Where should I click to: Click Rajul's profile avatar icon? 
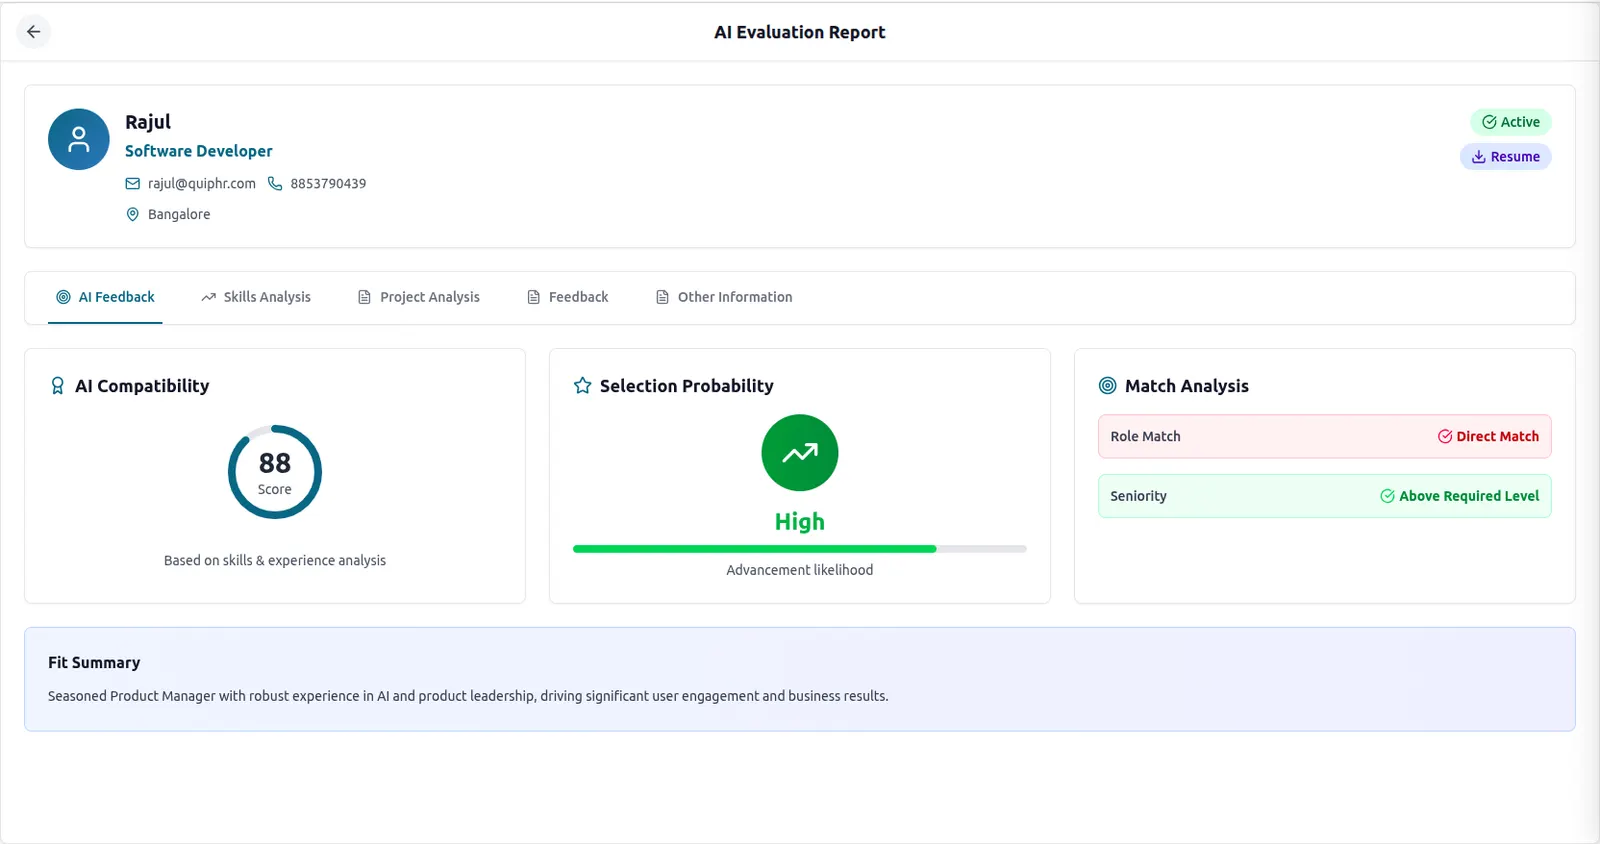coord(79,139)
